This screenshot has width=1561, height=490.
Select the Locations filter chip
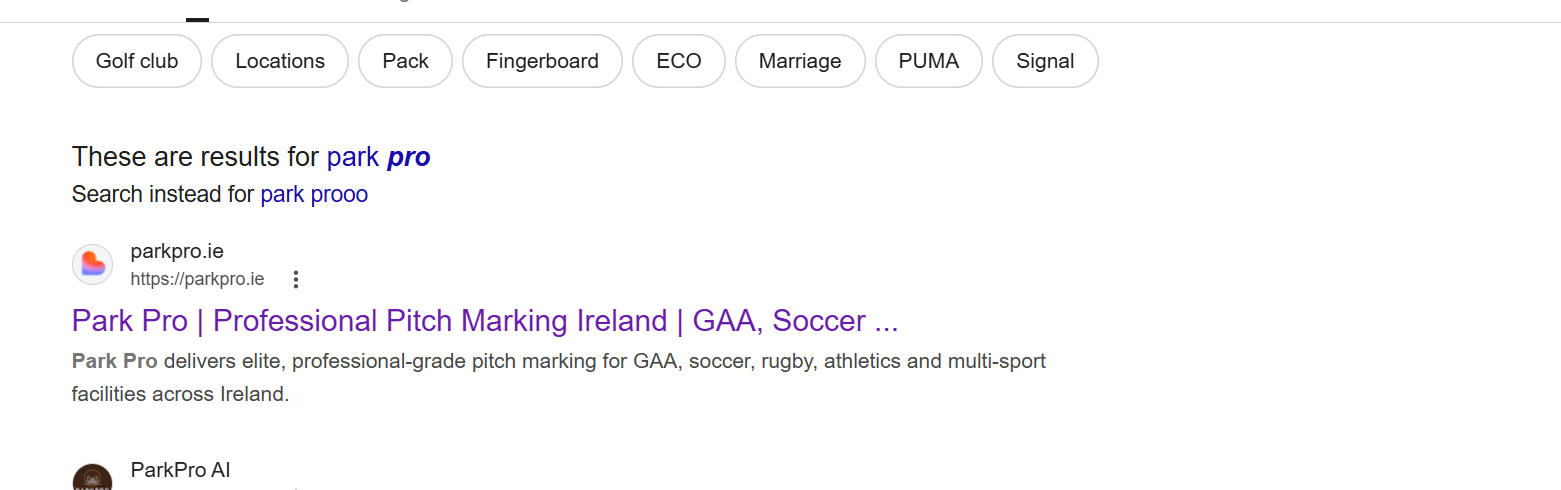point(280,61)
